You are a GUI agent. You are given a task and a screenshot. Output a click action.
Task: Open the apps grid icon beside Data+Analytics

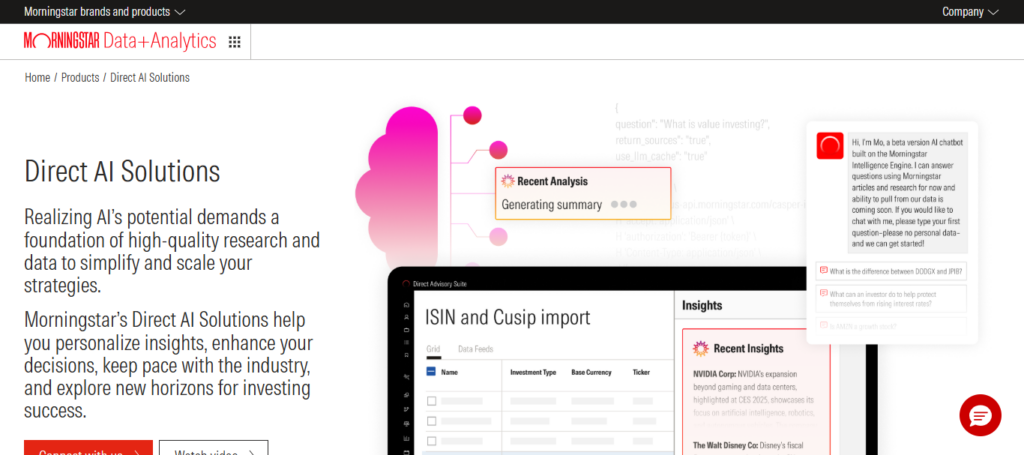point(234,42)
